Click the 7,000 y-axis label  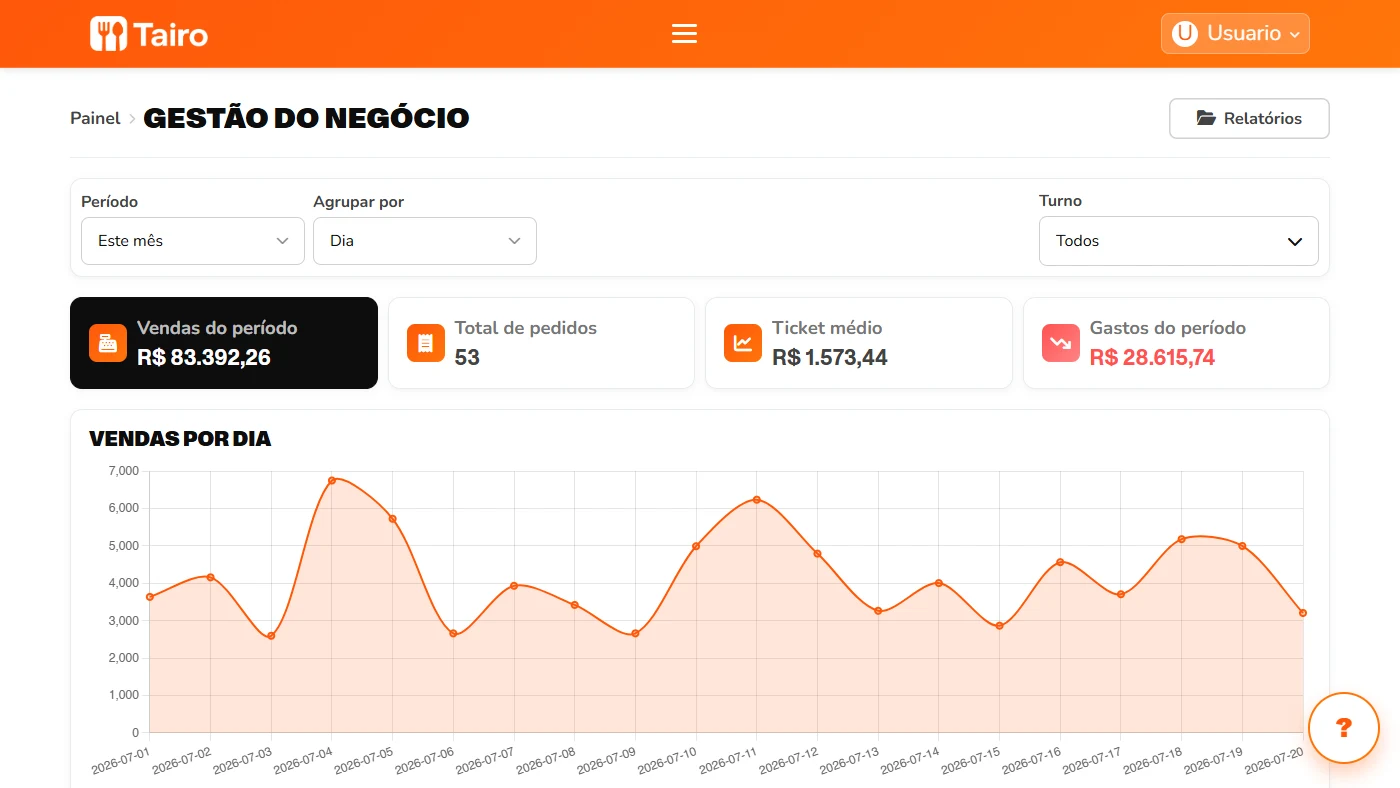[124, 471]
